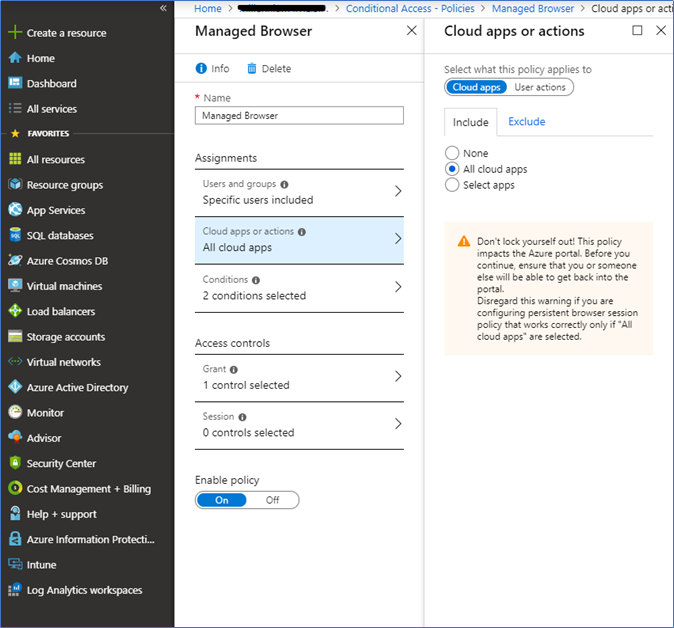Set Enable policy to On
The image size is (674, 628).
[222, 500]
